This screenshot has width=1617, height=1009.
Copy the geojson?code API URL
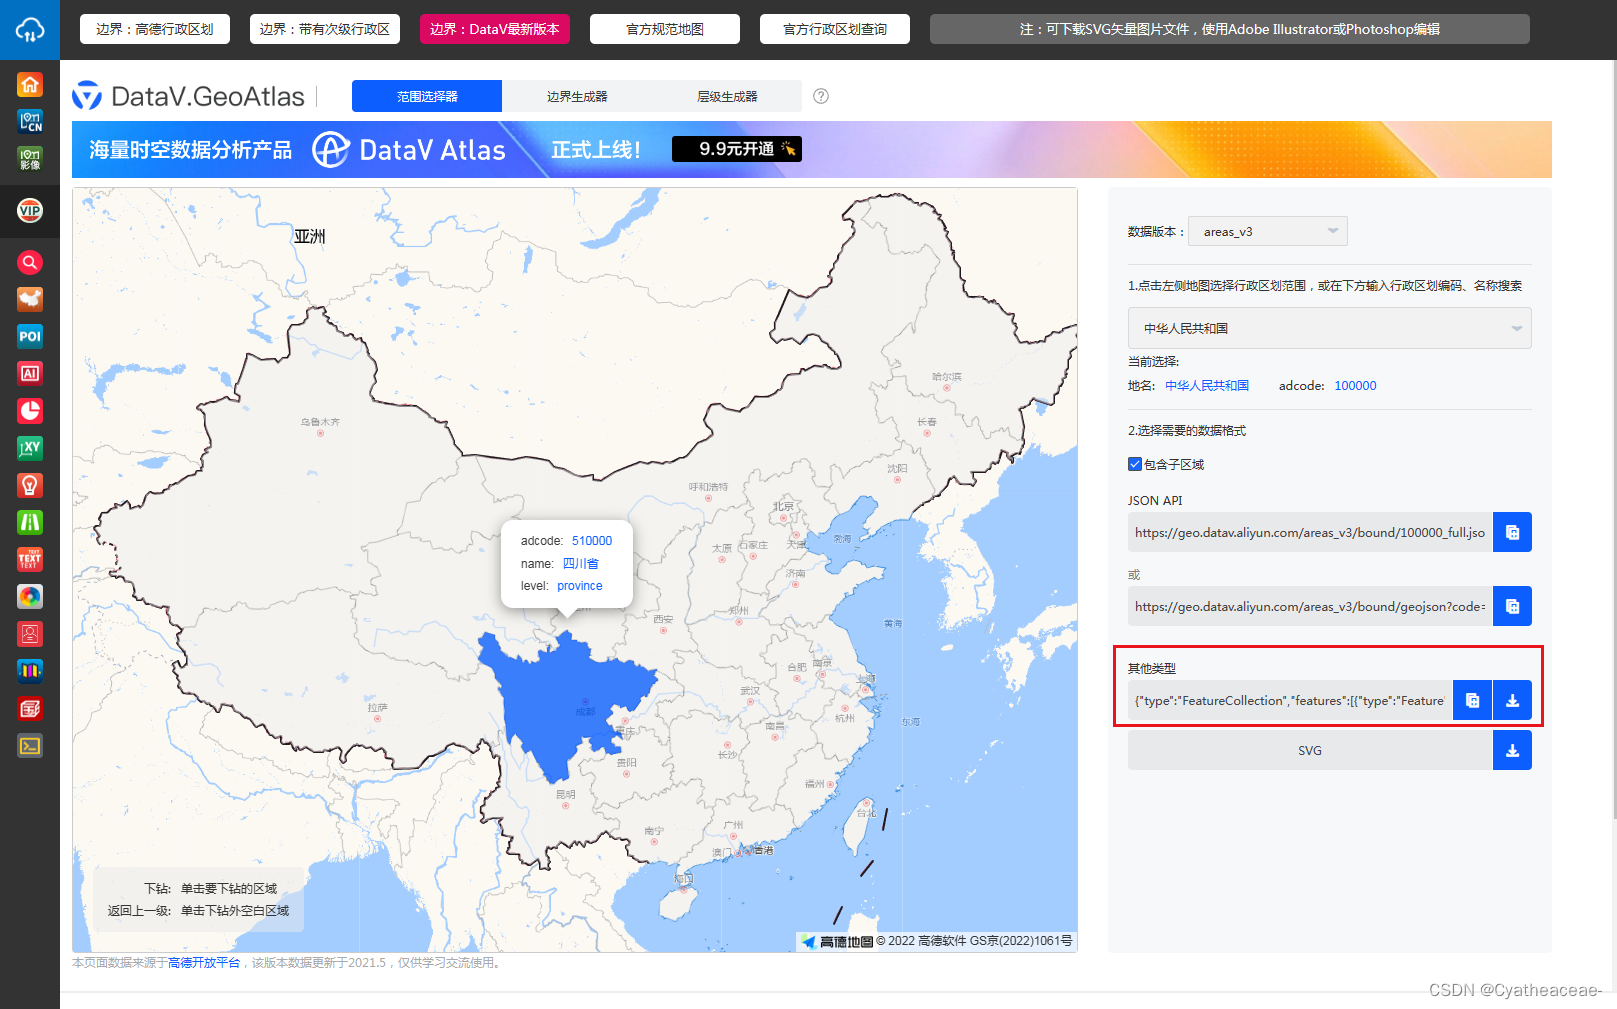(1512, 606)
